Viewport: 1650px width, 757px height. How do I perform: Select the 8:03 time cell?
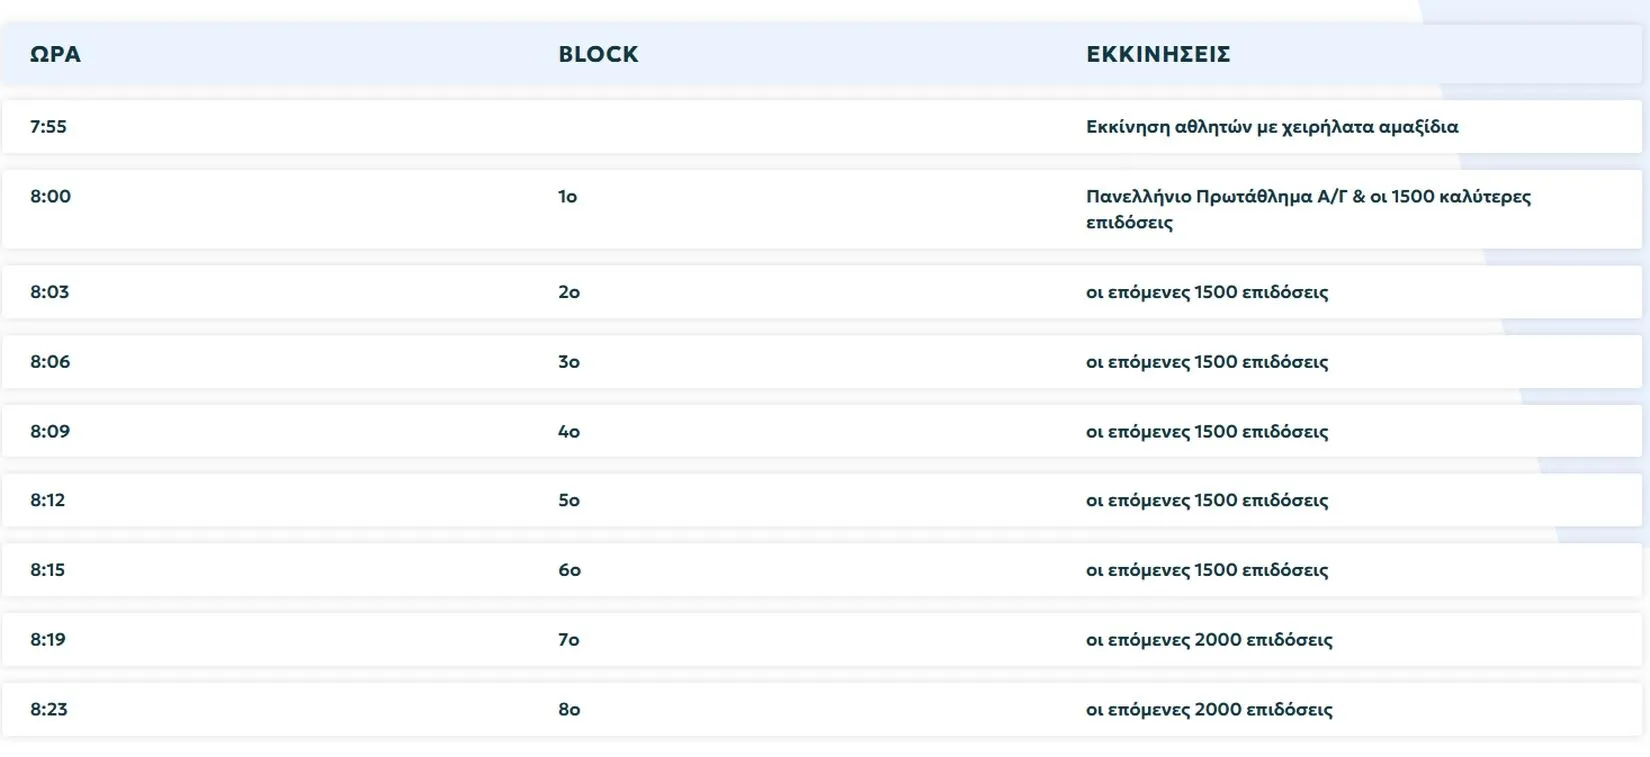point(50,292)
